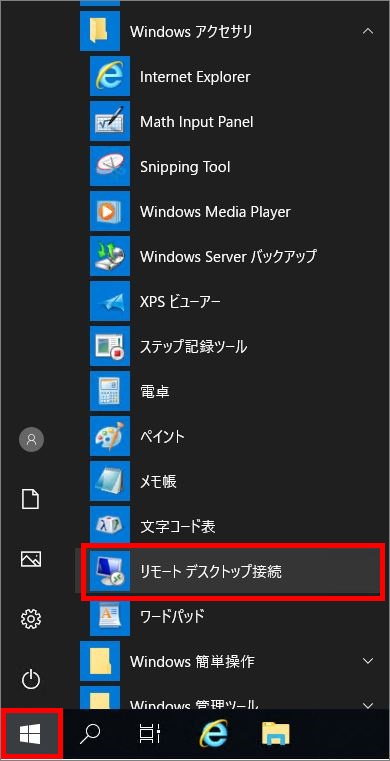The image size is (390, 761).
Task: Select the "Windows 簡単操作" folder label
Action: point(192,662)
